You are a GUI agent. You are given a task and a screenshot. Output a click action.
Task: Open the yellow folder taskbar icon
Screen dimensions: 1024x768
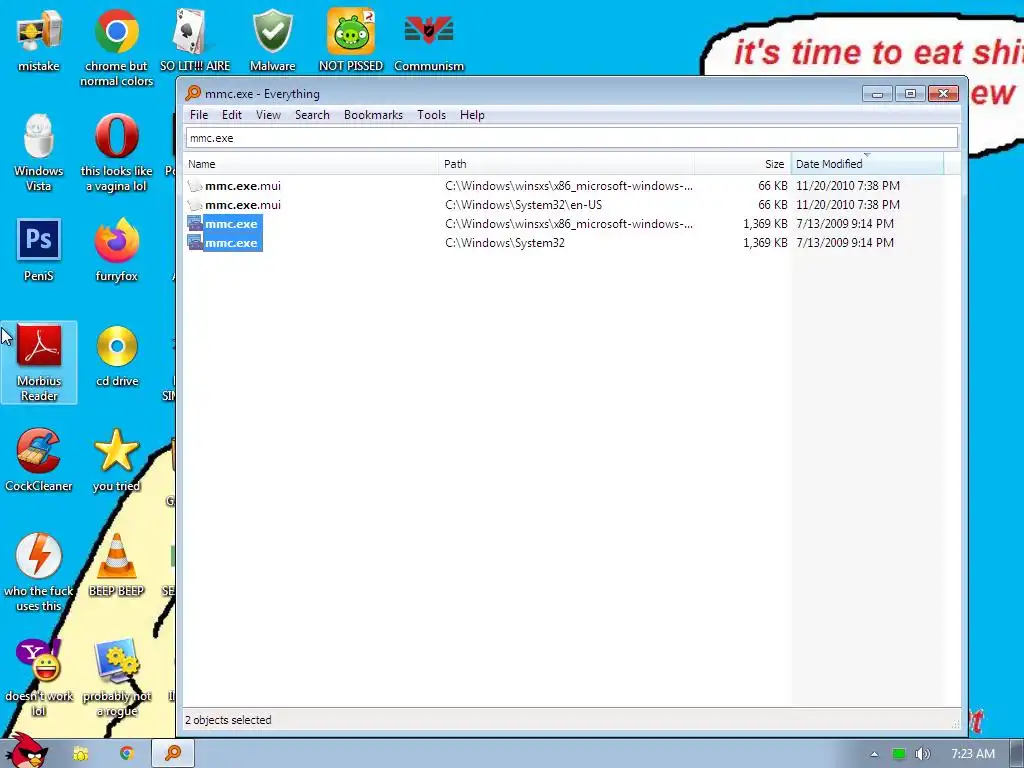click(81, 754)
